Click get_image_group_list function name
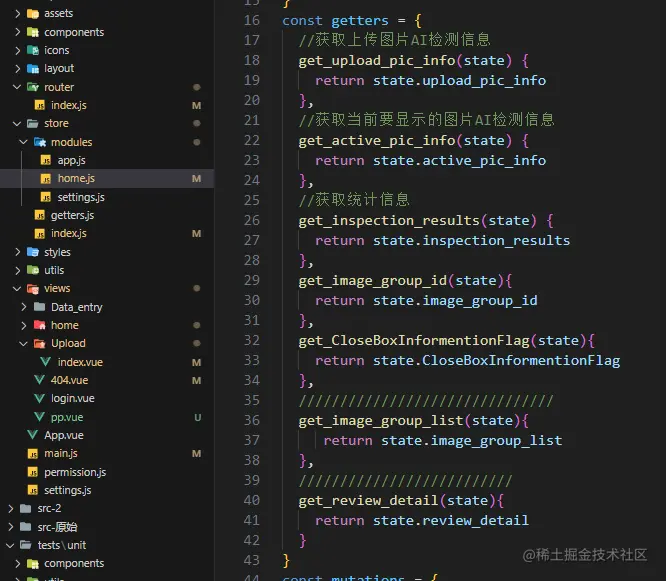666x581 pixels. coord(381,420)
